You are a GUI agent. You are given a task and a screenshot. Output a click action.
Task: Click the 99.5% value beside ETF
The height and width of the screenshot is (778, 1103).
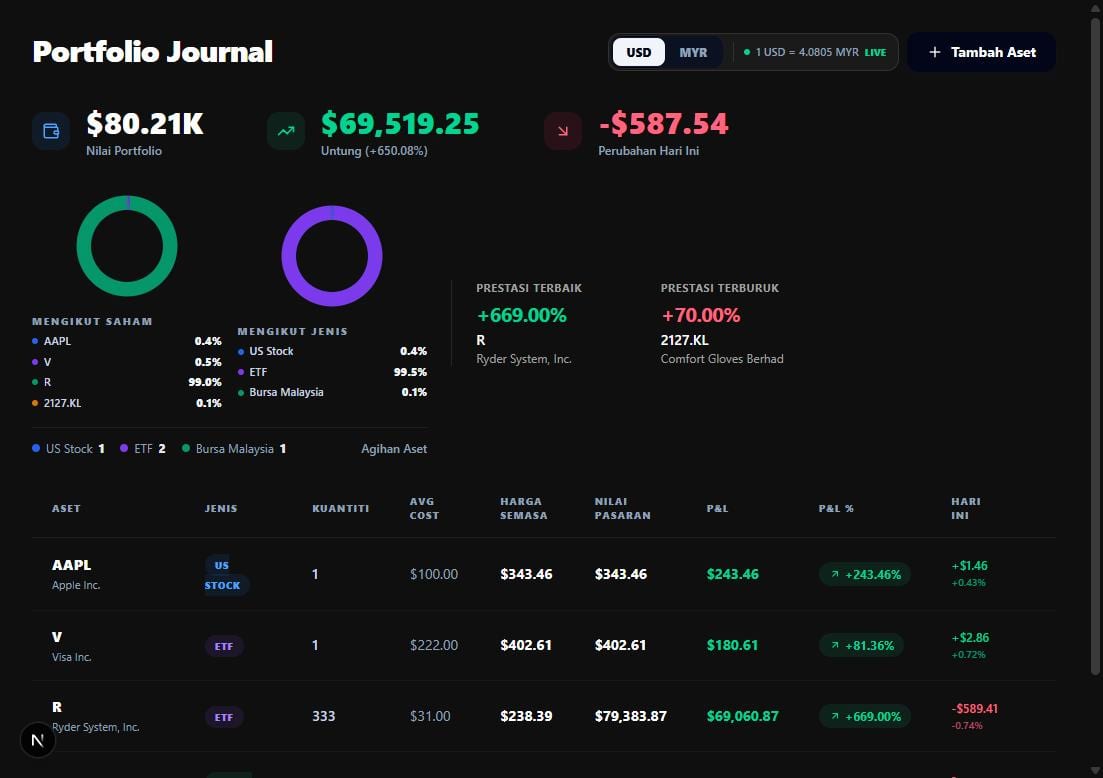[410, 372]
